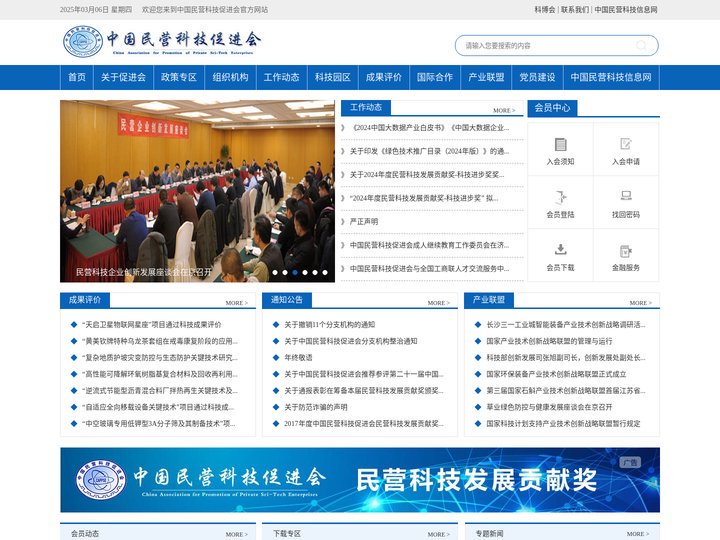
Task: Open 关于中国民营科技促进会分支机构整治通知
Action: [350, 341]
